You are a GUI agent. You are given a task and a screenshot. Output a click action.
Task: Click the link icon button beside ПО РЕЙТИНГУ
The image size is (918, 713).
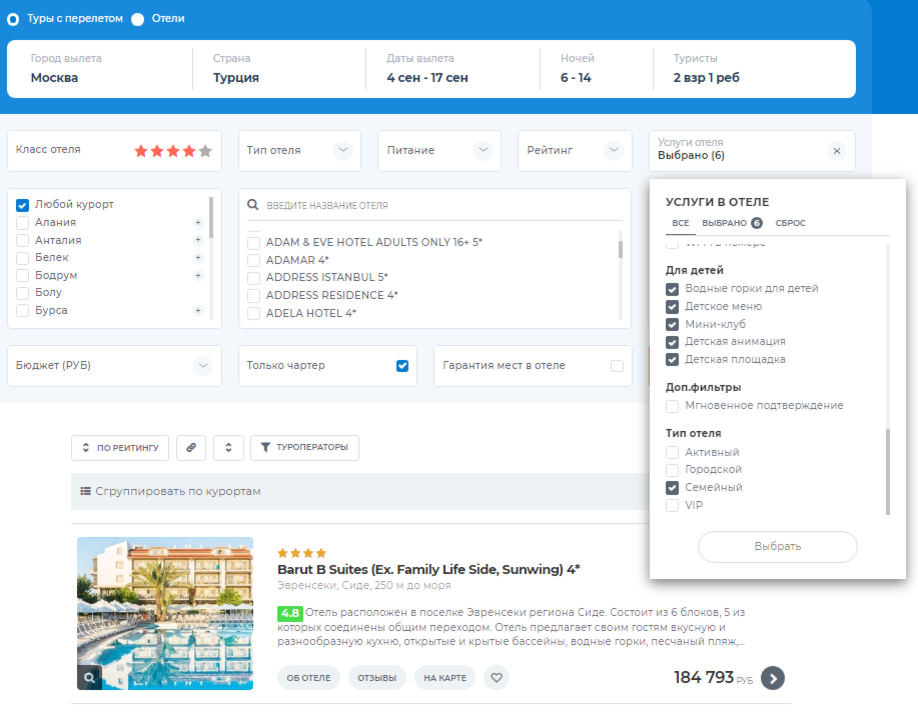click(191, 447)
